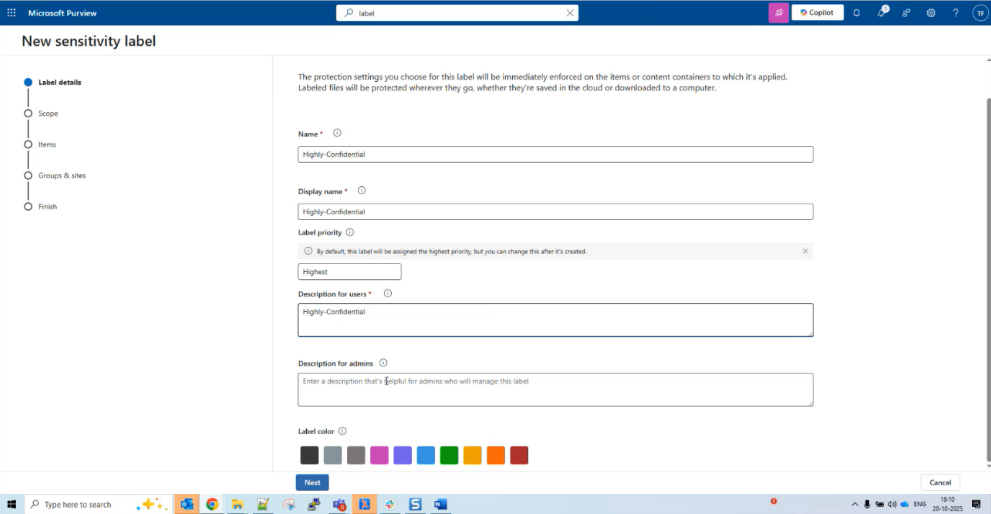Cancel the new sensitivity label

click(x=940, y=482)
